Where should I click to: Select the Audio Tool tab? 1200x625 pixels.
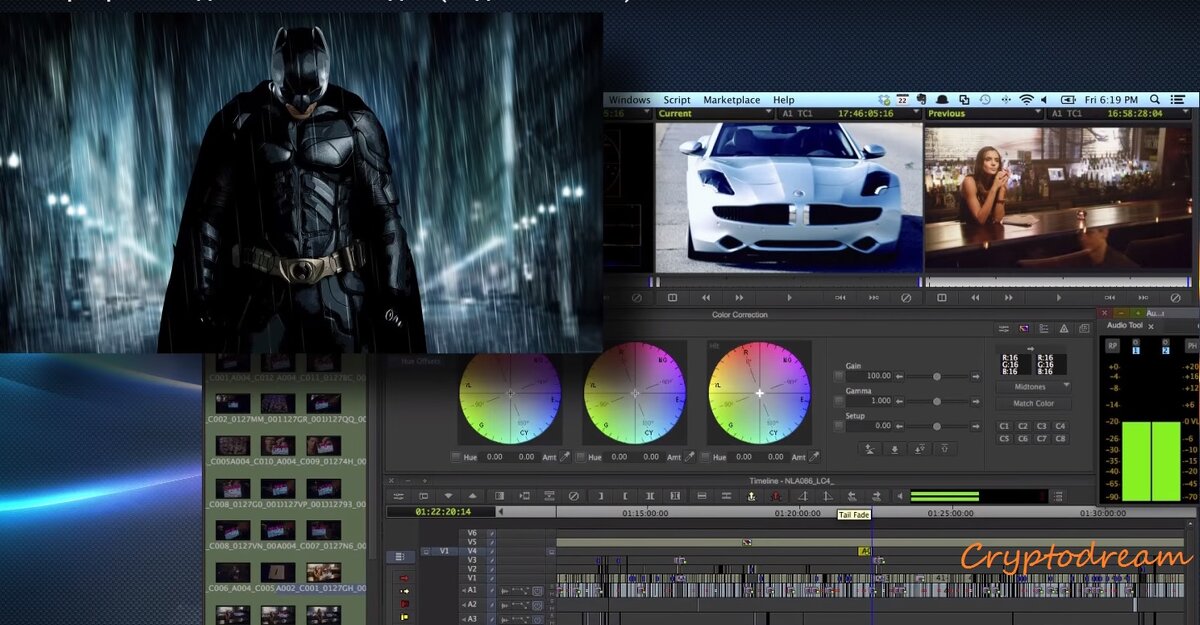tap(1125, 325)
